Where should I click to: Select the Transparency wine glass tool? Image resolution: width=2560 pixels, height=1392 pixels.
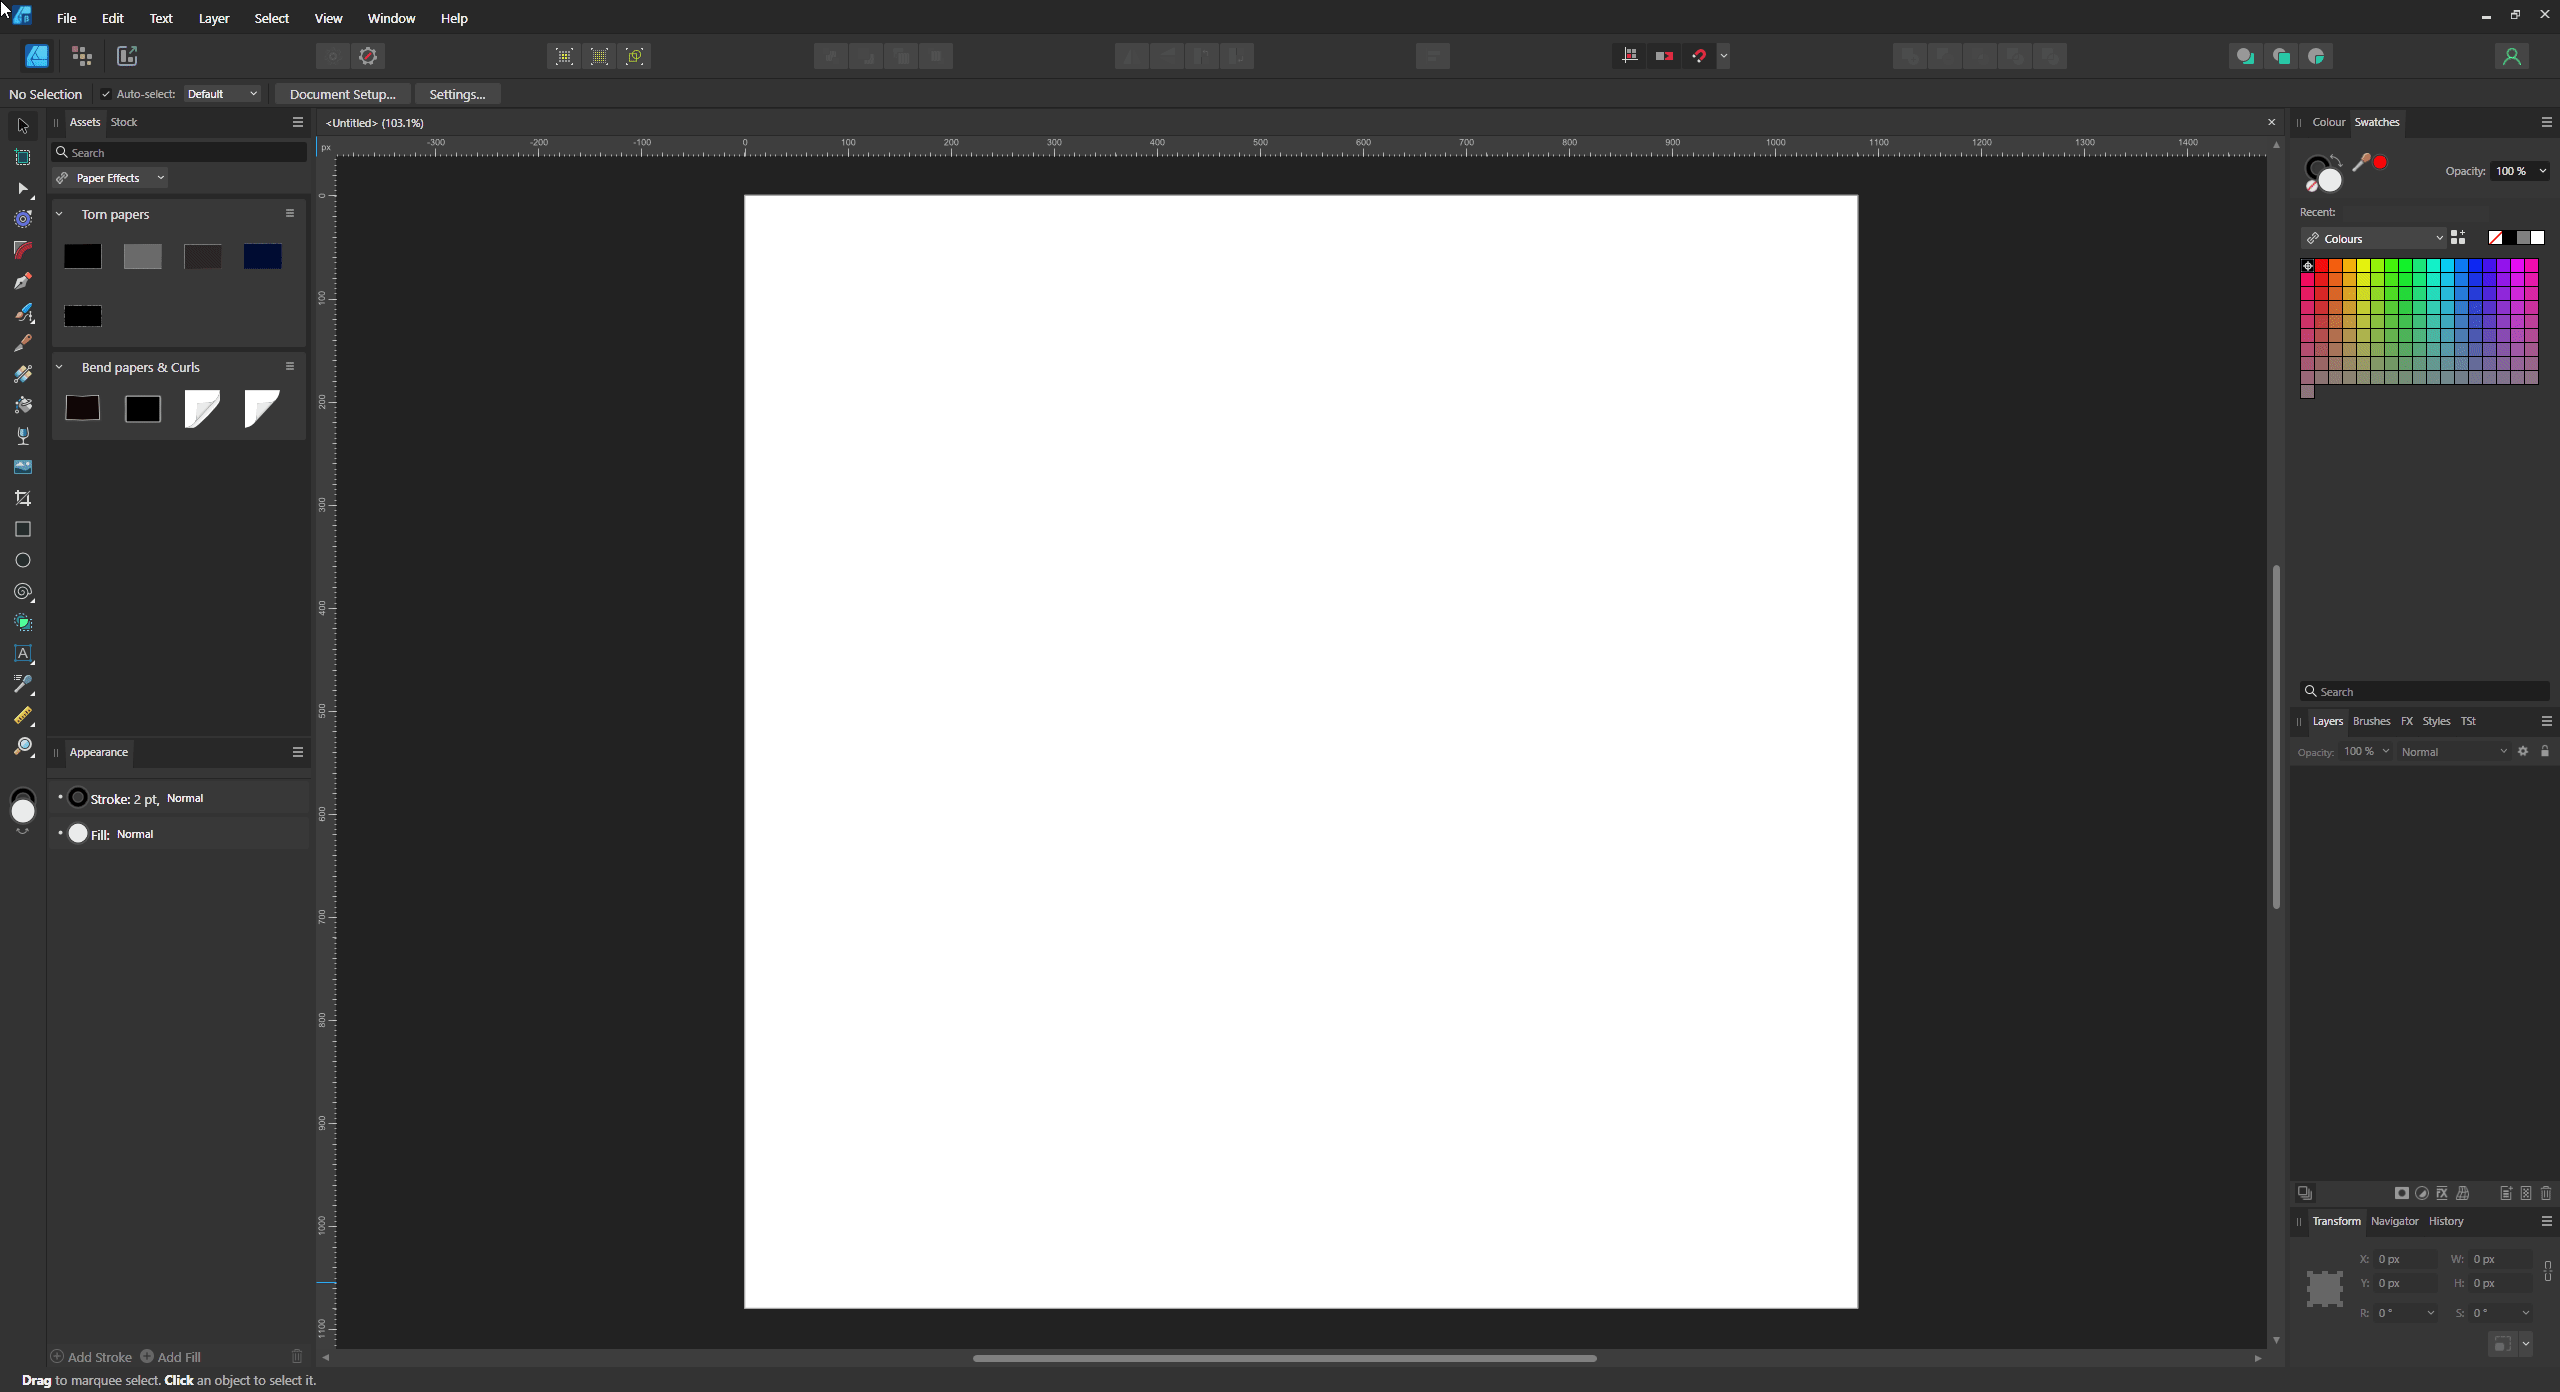click(x=23, y=436)
